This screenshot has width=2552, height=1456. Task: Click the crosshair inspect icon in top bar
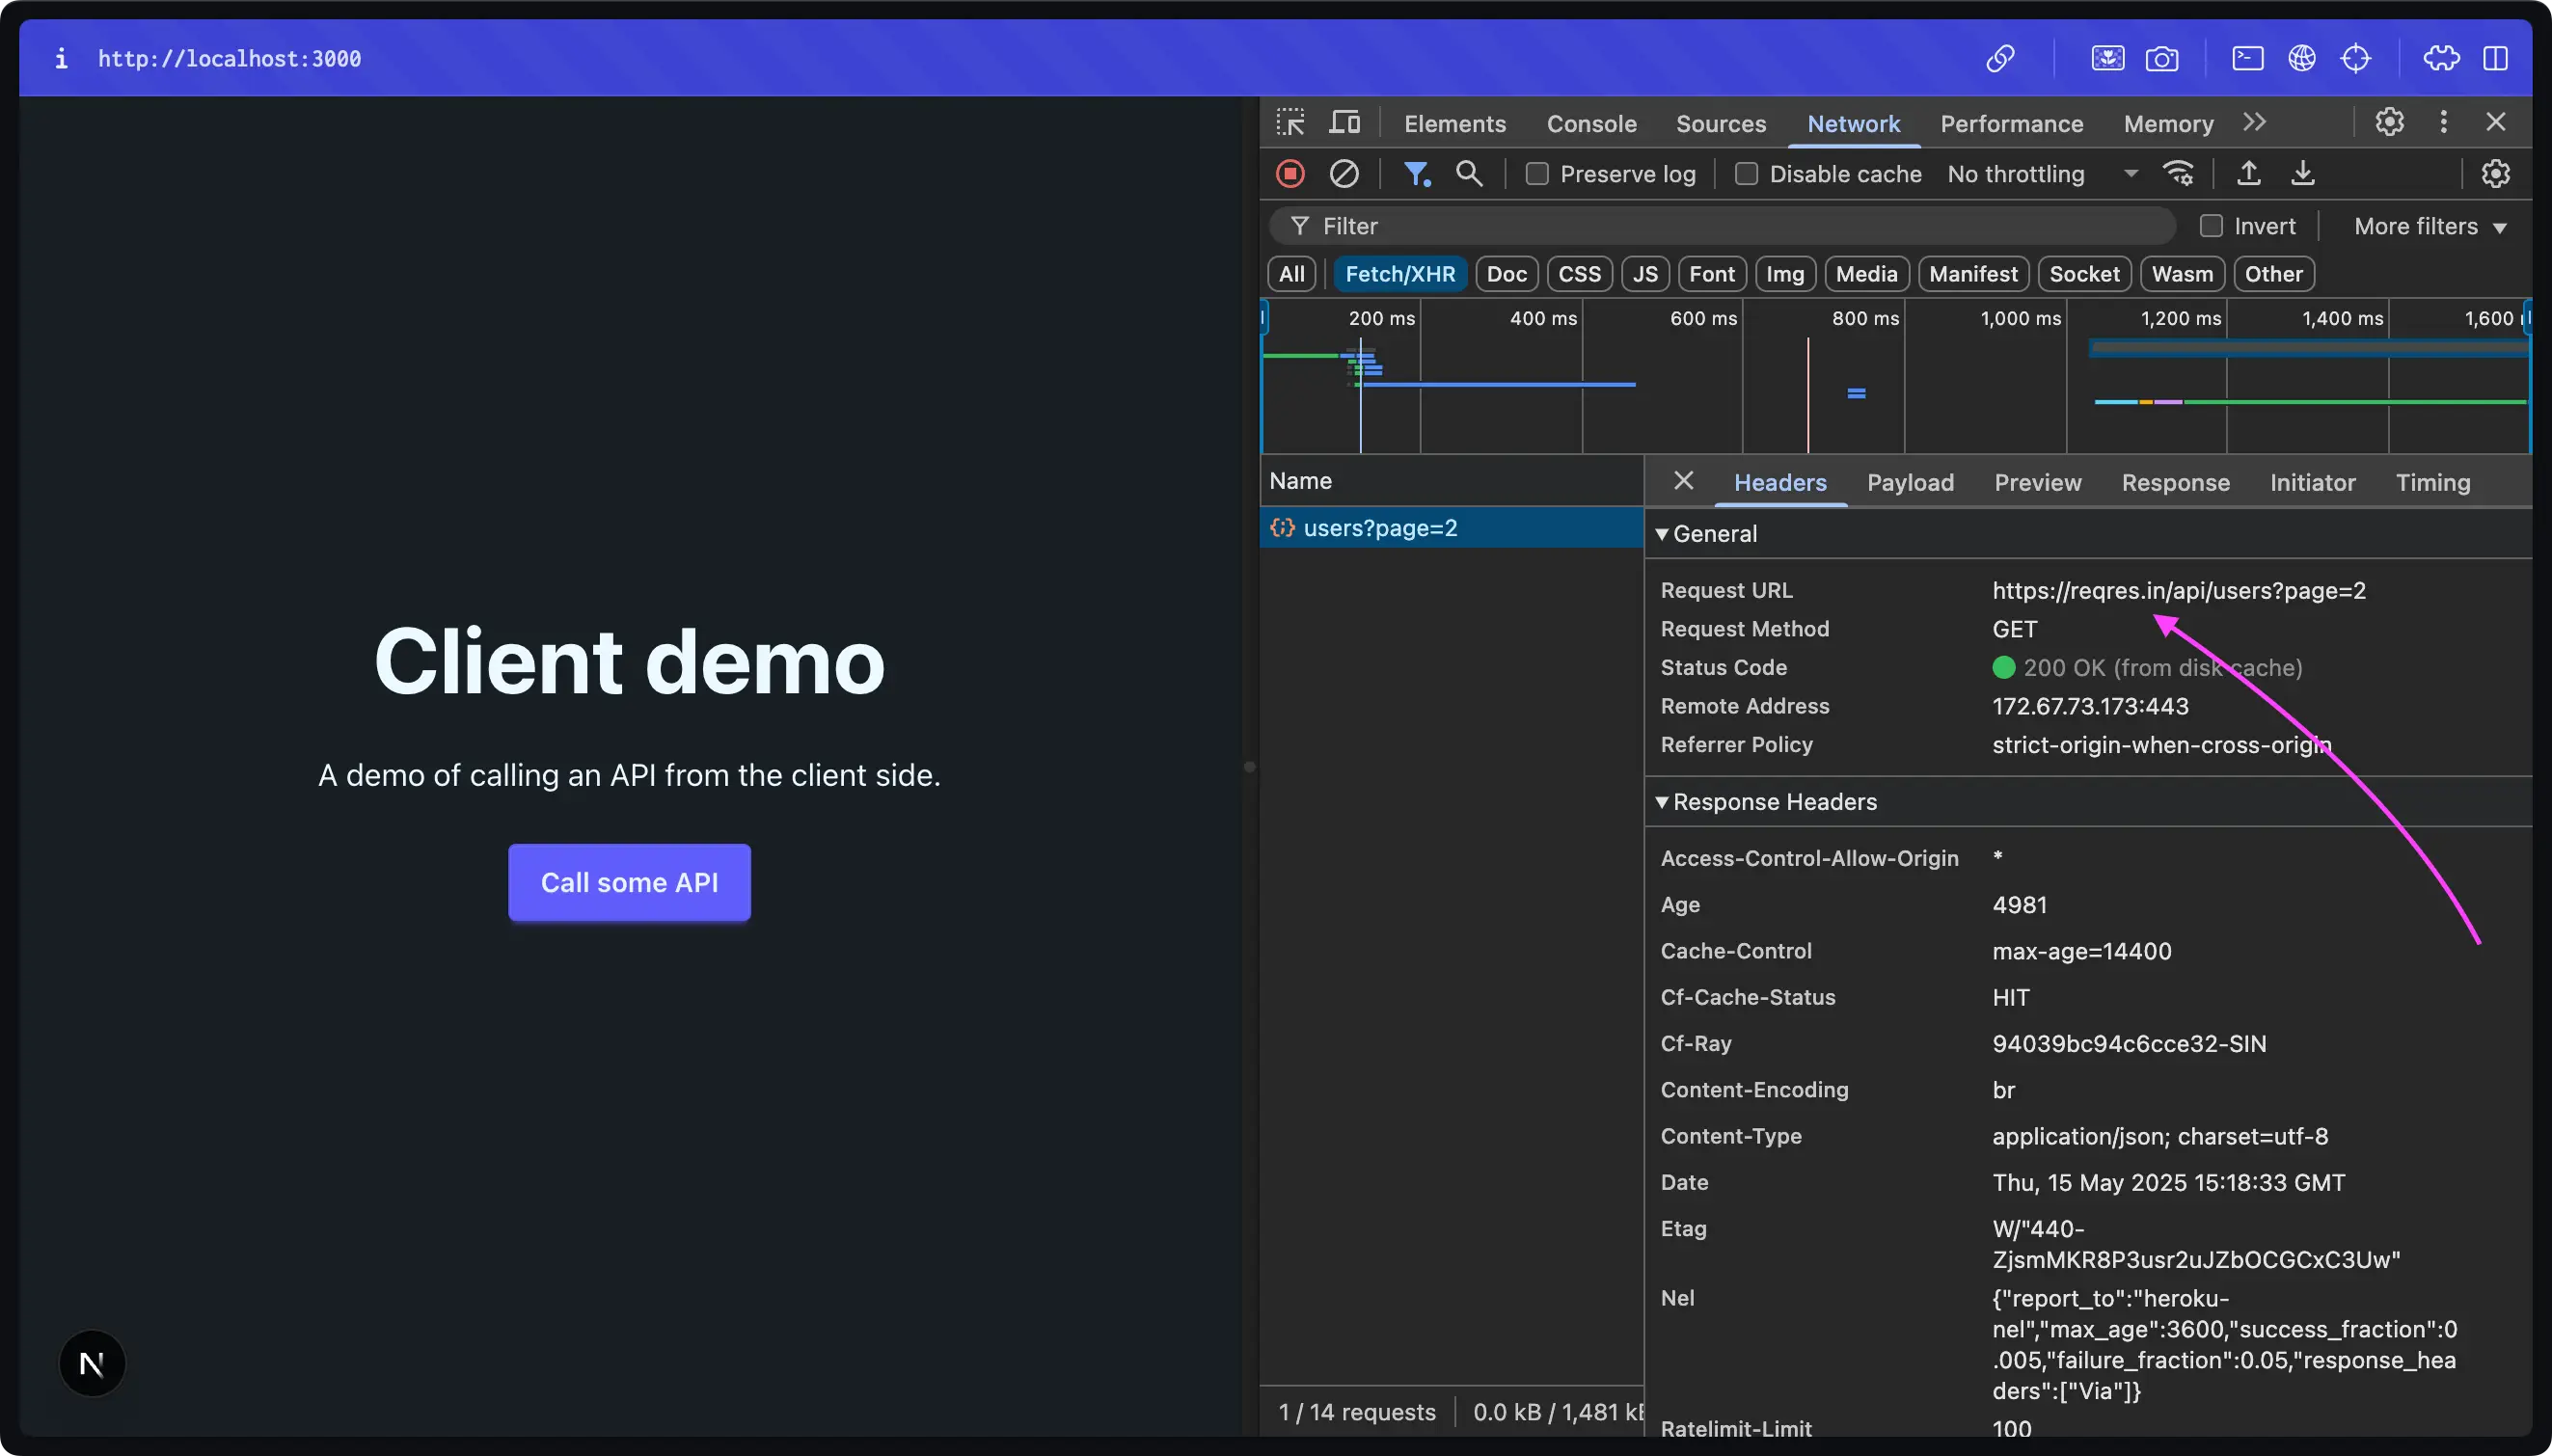click(2356, 59)
